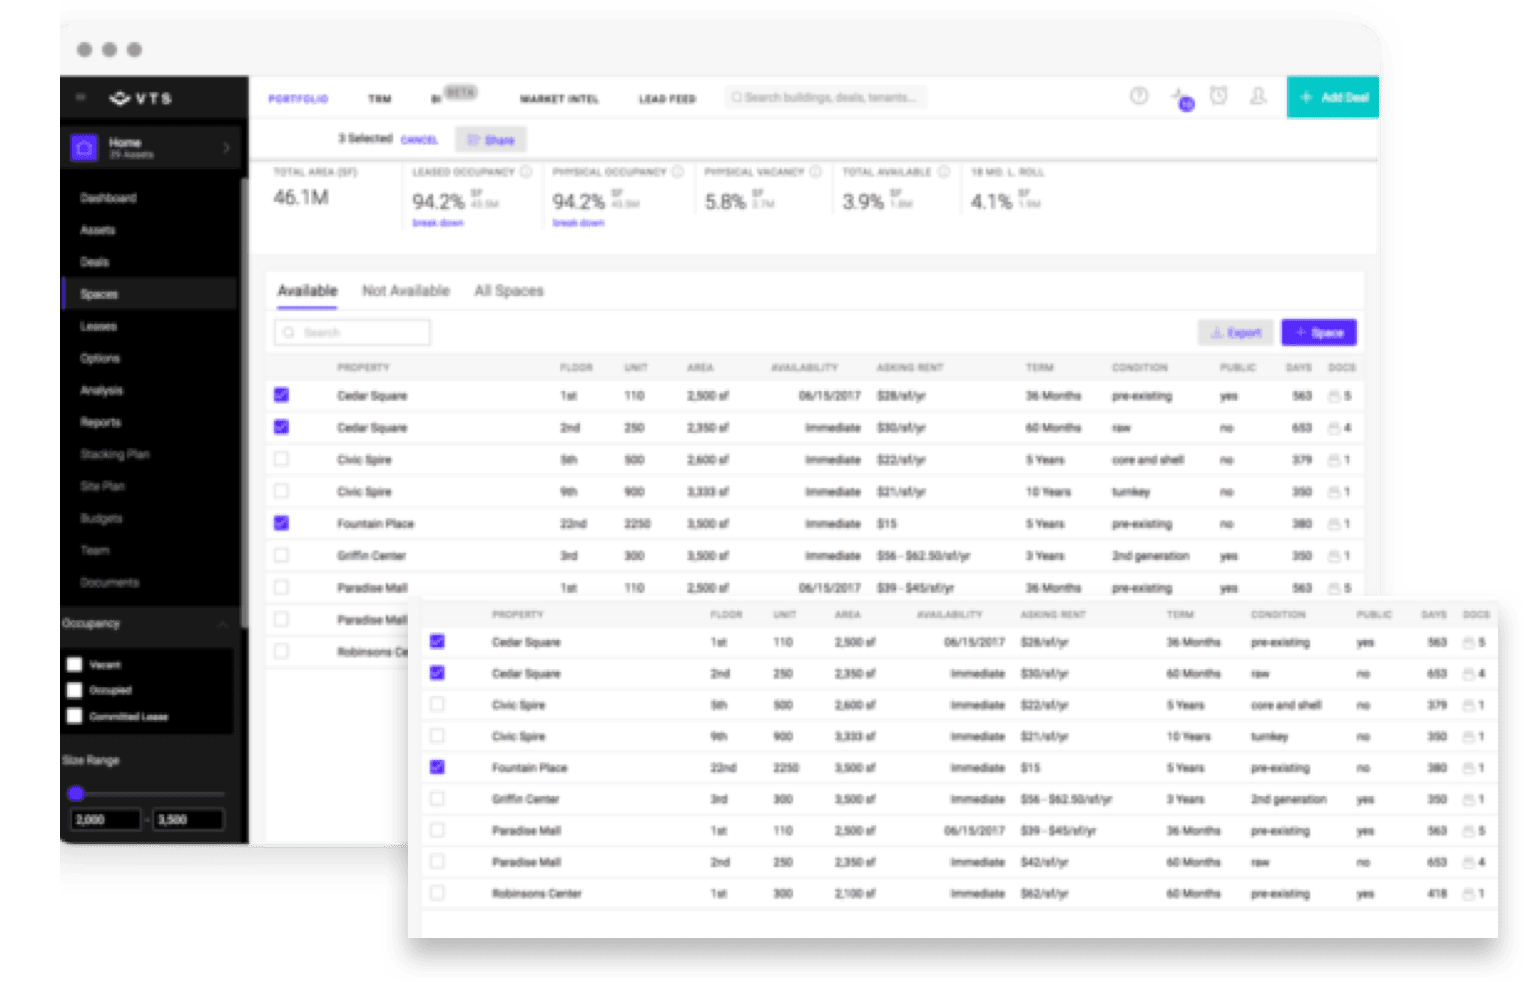Switch to the Portfolio tab
The width and height of the screenshot is (1524, 982).
(298, 99)
